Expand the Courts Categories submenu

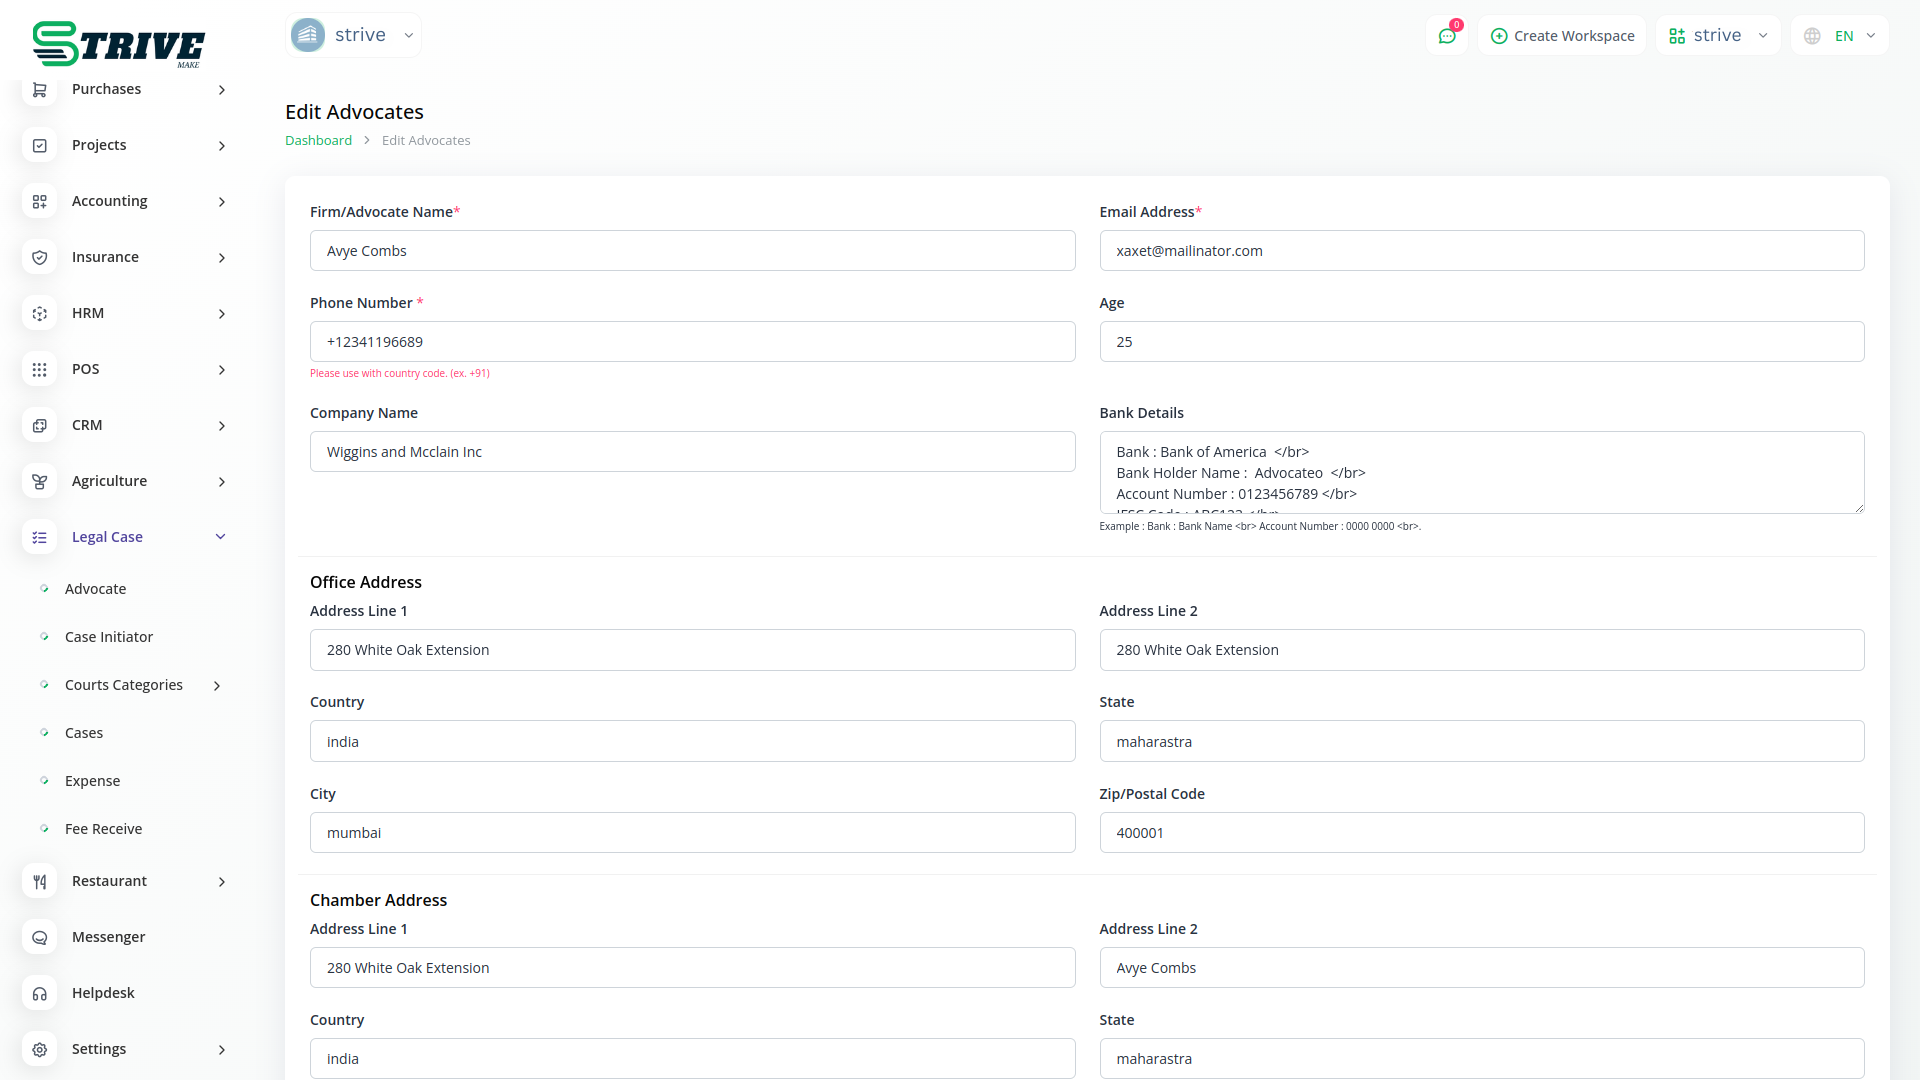coord(217,685)
